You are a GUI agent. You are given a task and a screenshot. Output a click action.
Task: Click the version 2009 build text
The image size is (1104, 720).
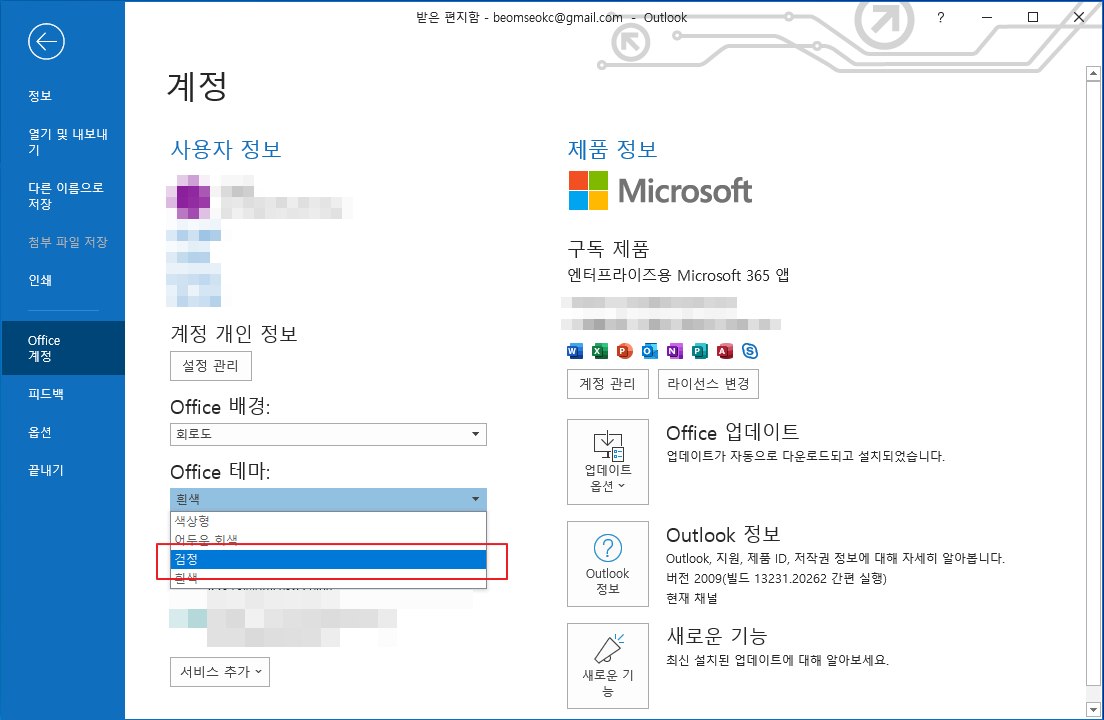click(777, 579)
